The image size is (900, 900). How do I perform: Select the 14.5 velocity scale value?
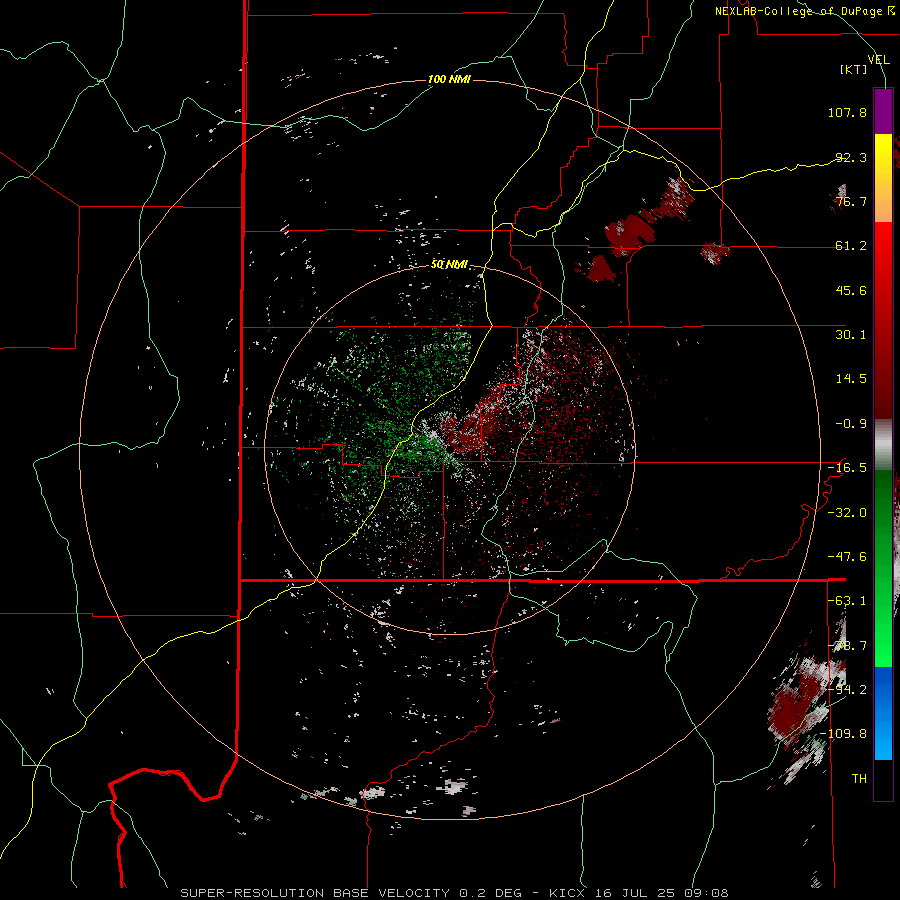coord(851,379)
